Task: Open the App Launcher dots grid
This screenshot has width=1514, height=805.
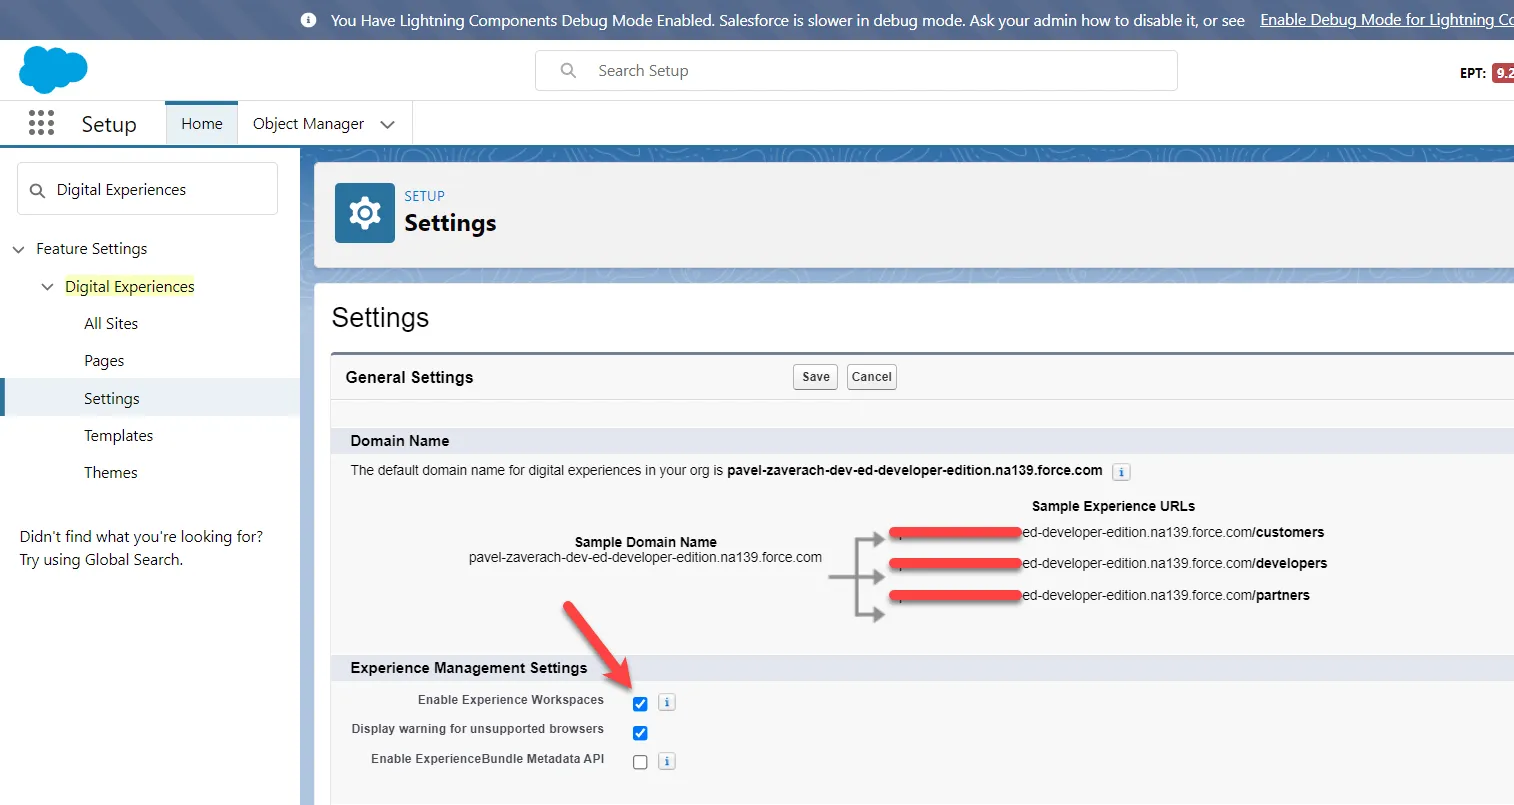Action: click(x=41, y=123)
